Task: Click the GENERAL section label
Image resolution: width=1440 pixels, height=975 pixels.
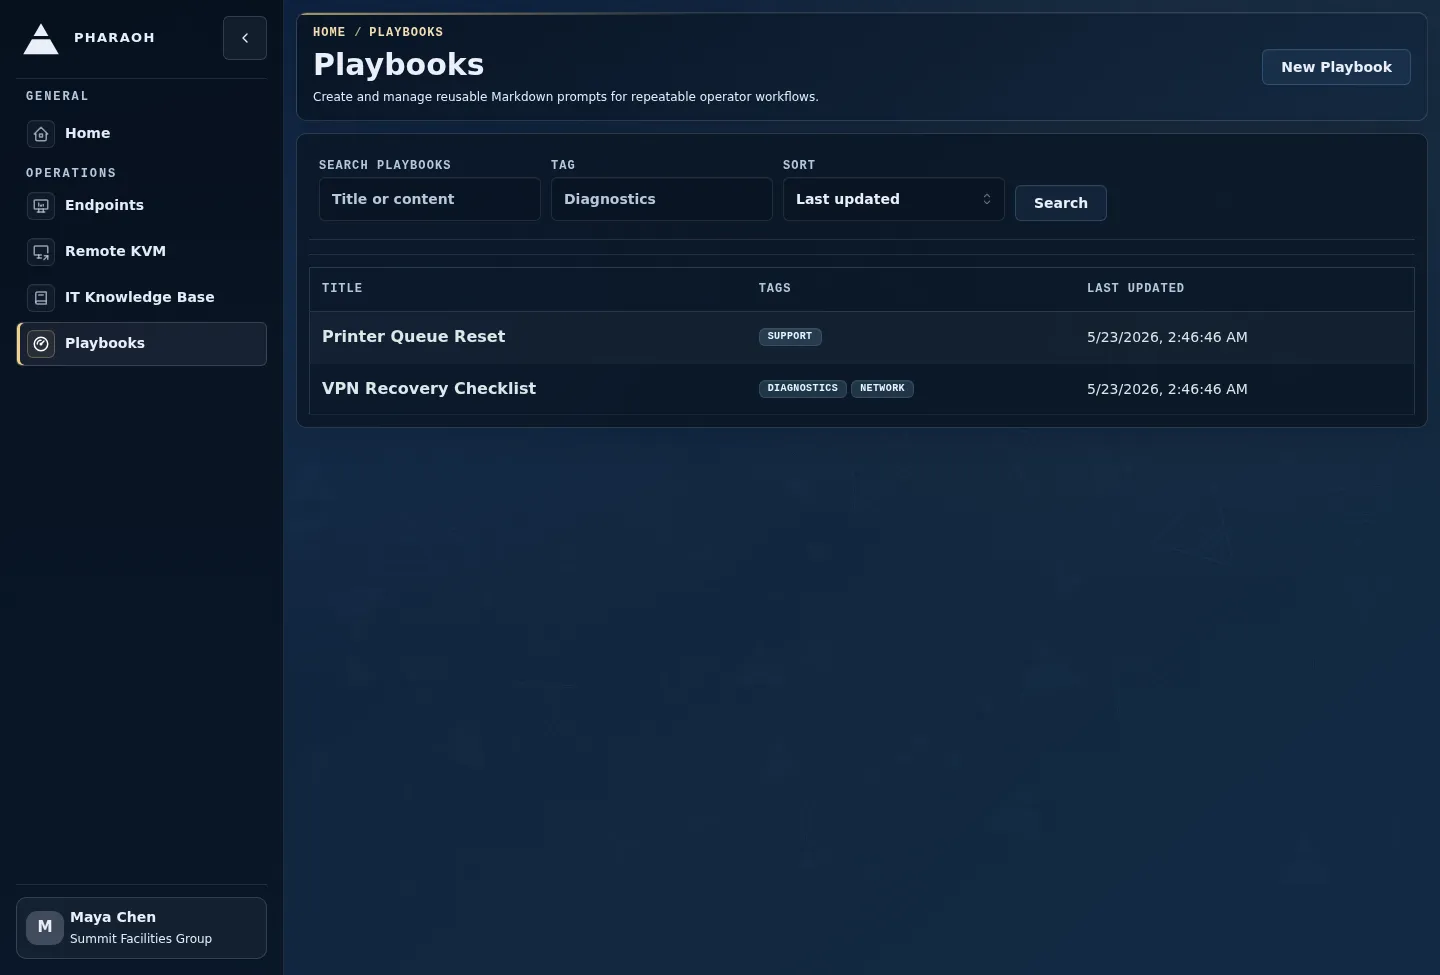Action: (x=57, y=96)
